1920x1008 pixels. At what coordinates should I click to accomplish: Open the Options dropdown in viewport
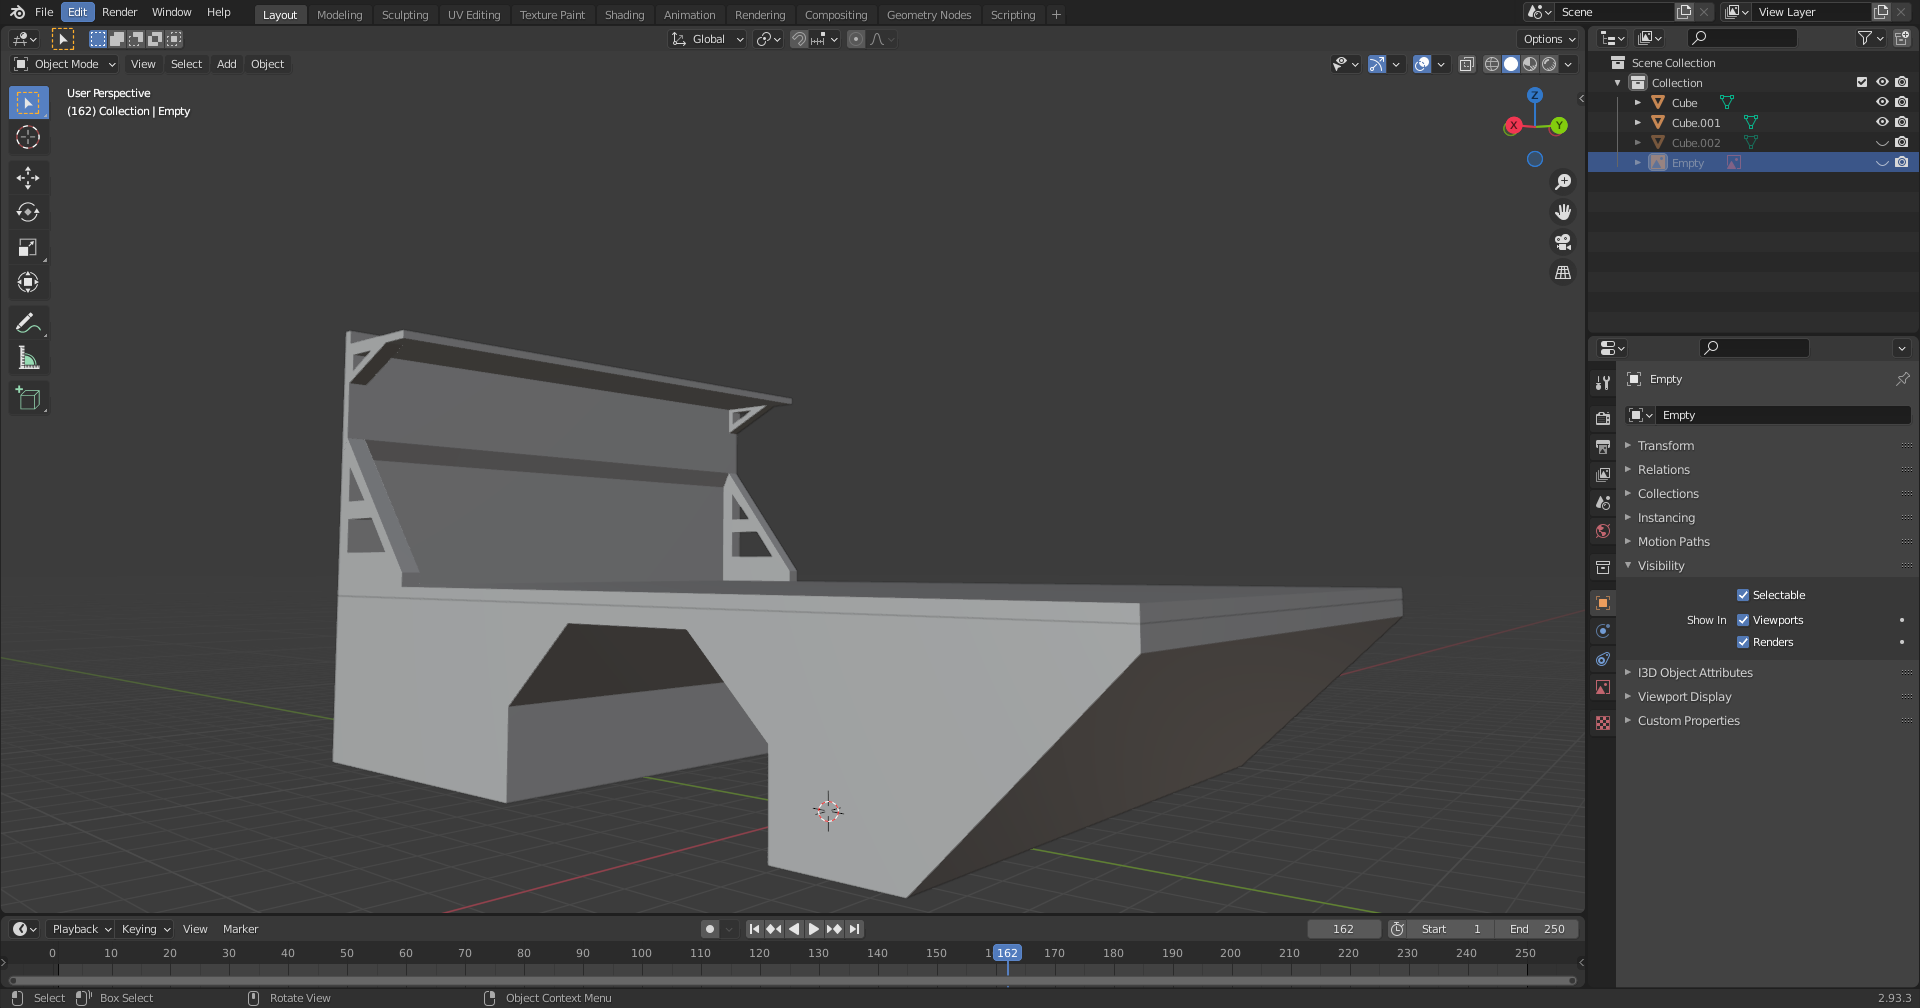pos(1549,39)
